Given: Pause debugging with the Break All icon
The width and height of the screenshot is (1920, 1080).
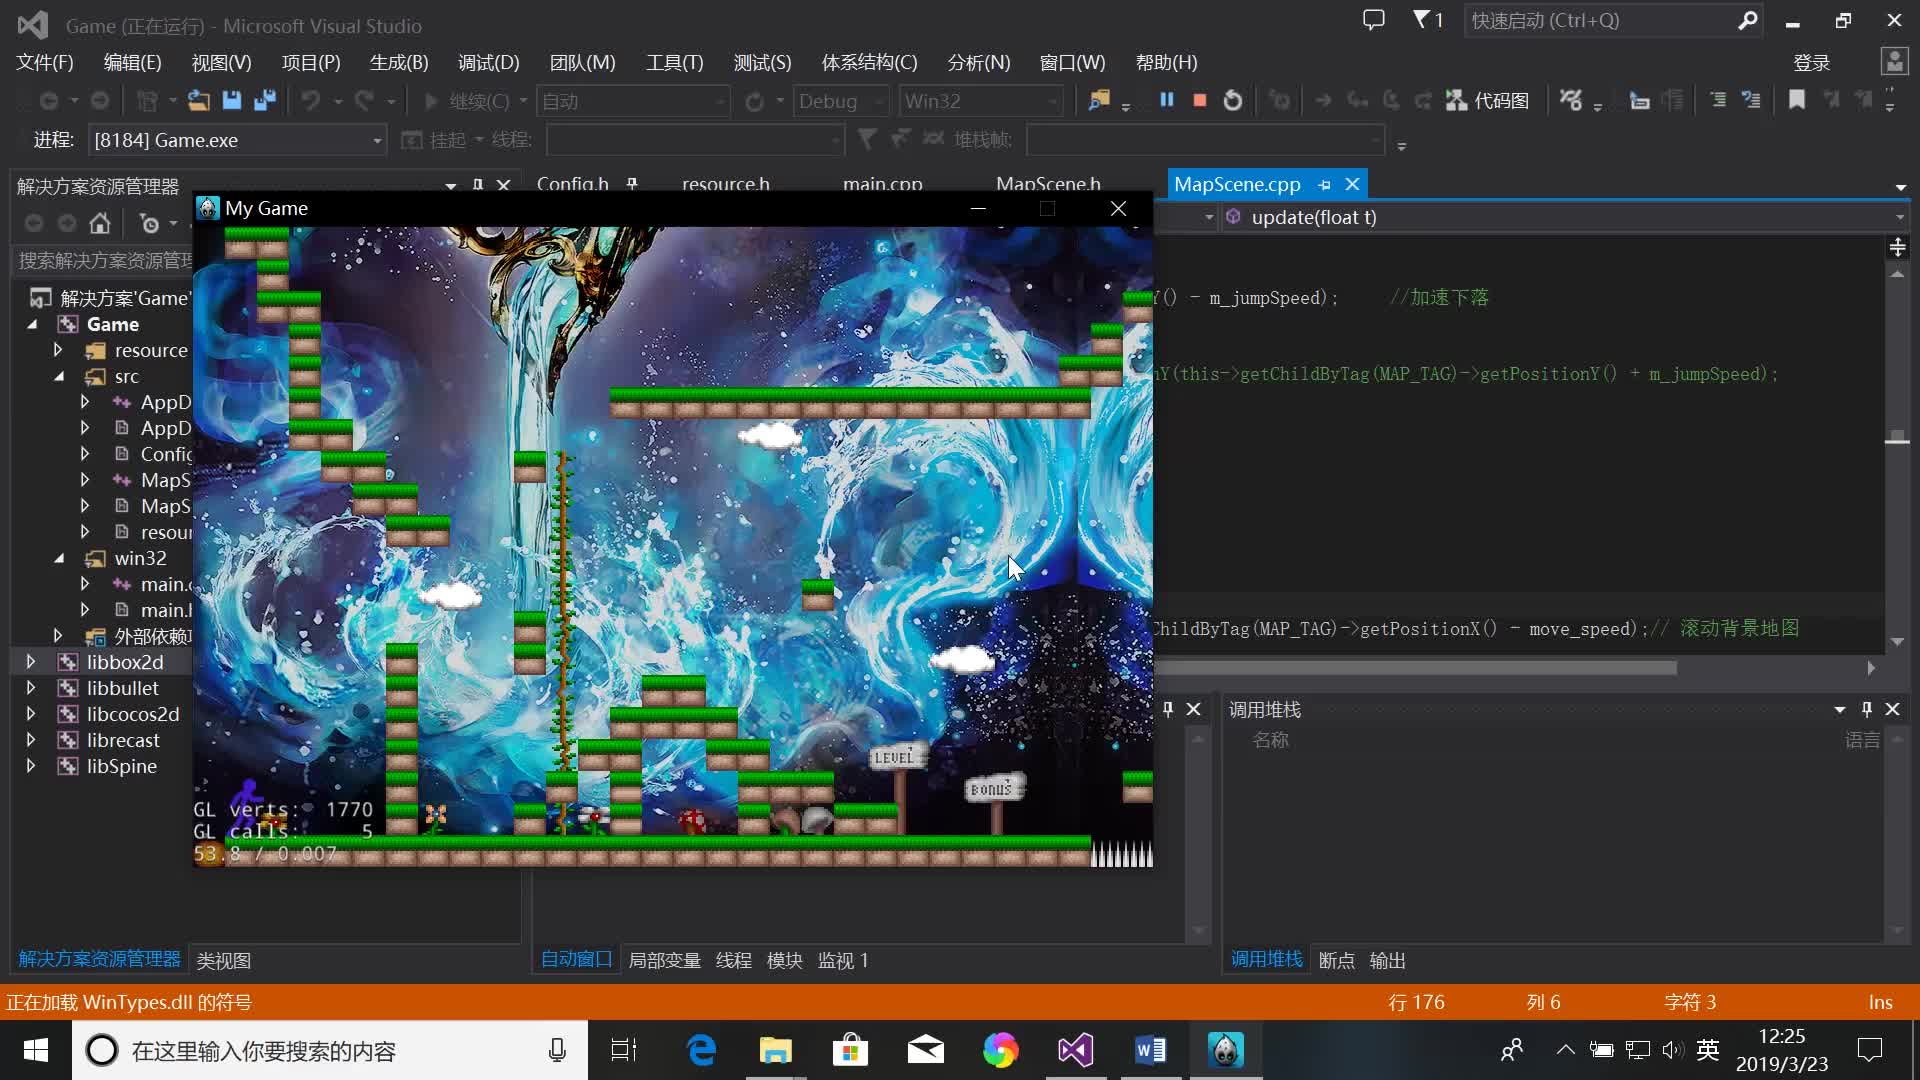Looking at the screenshot, I should (x=1166, y=100).
